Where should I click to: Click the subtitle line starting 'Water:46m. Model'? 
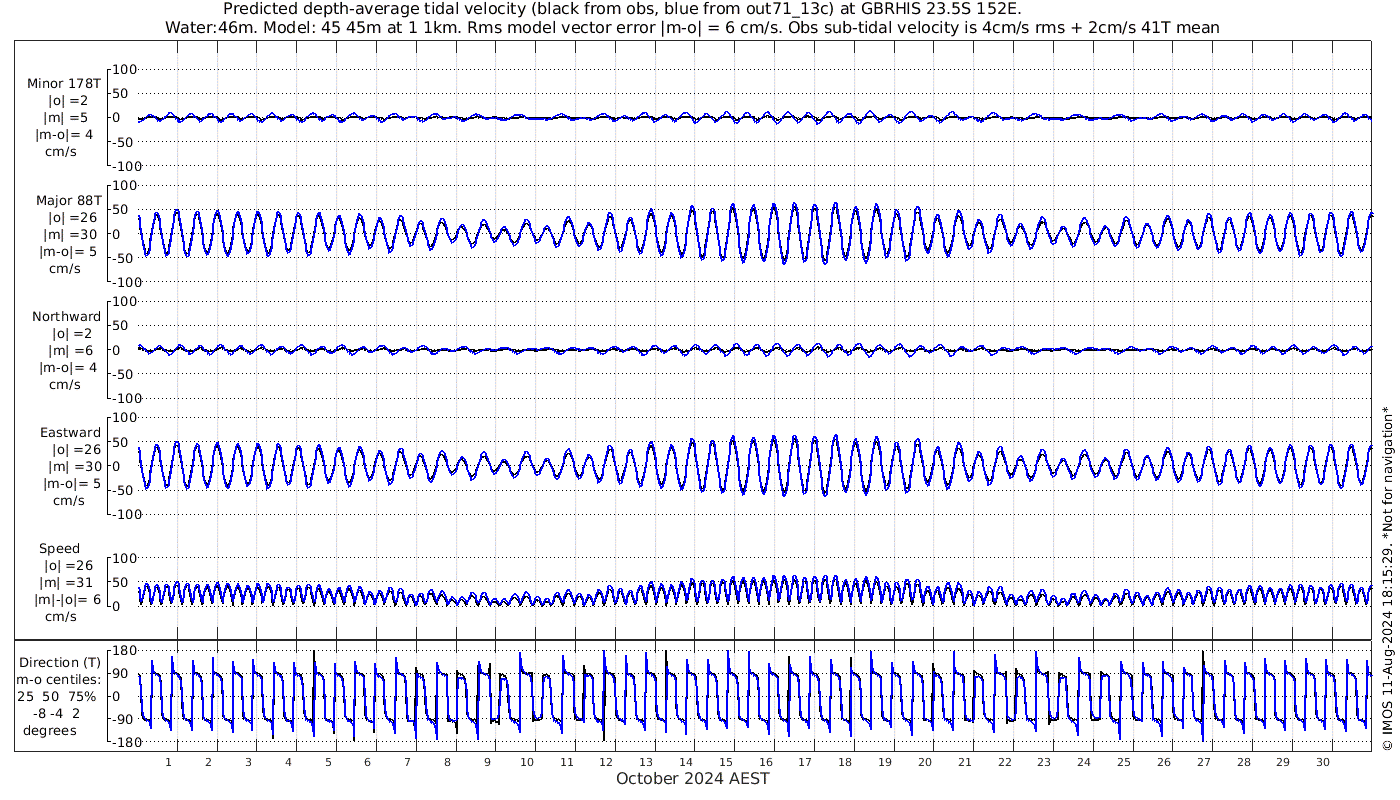coord(692,27)
